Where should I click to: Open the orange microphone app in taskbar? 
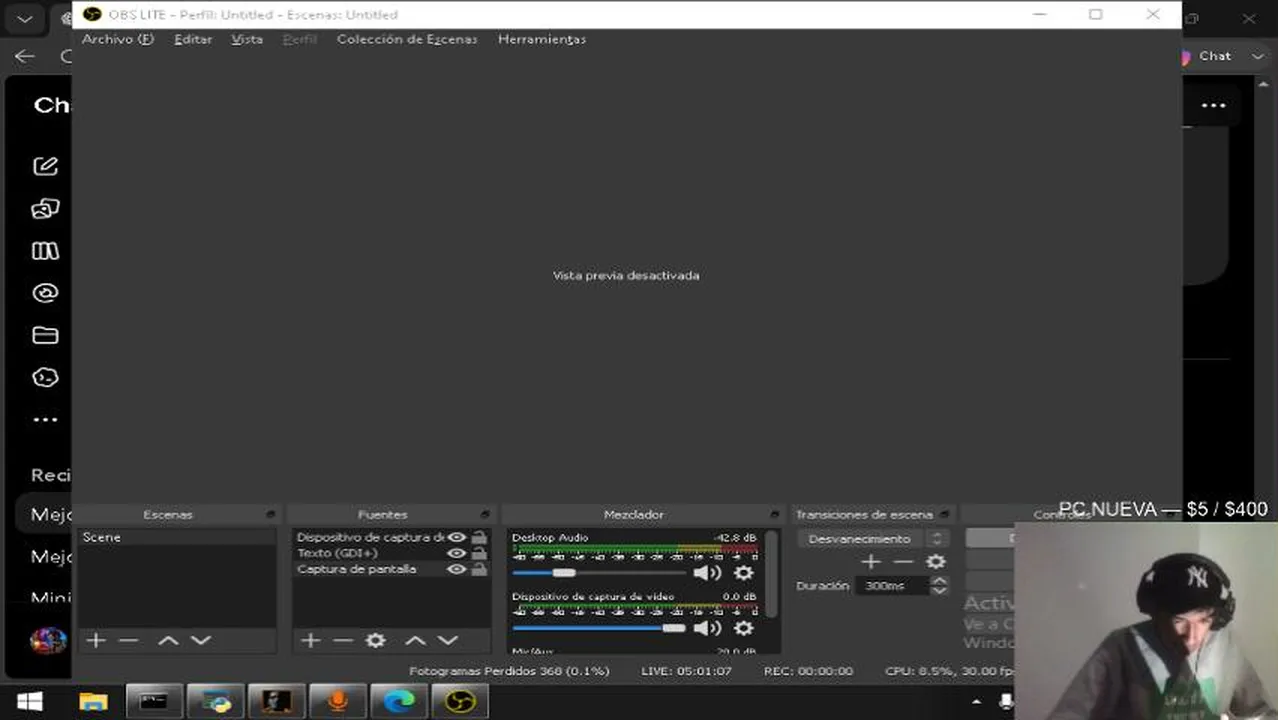click(337, 702)
